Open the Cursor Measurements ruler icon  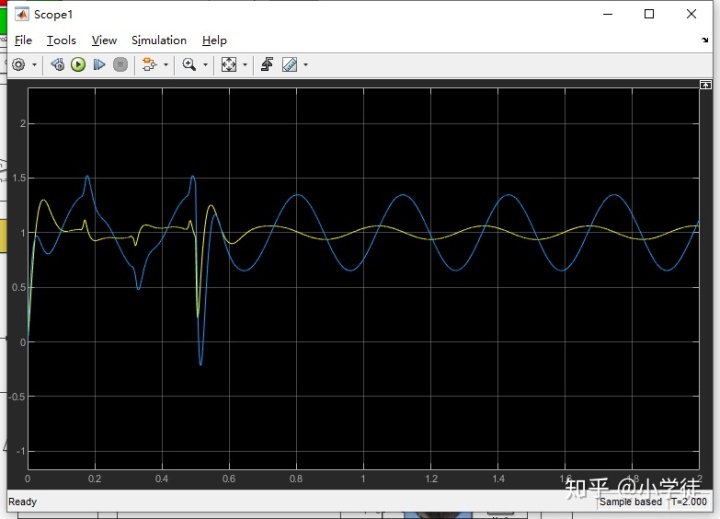click(x=289, y=65)
